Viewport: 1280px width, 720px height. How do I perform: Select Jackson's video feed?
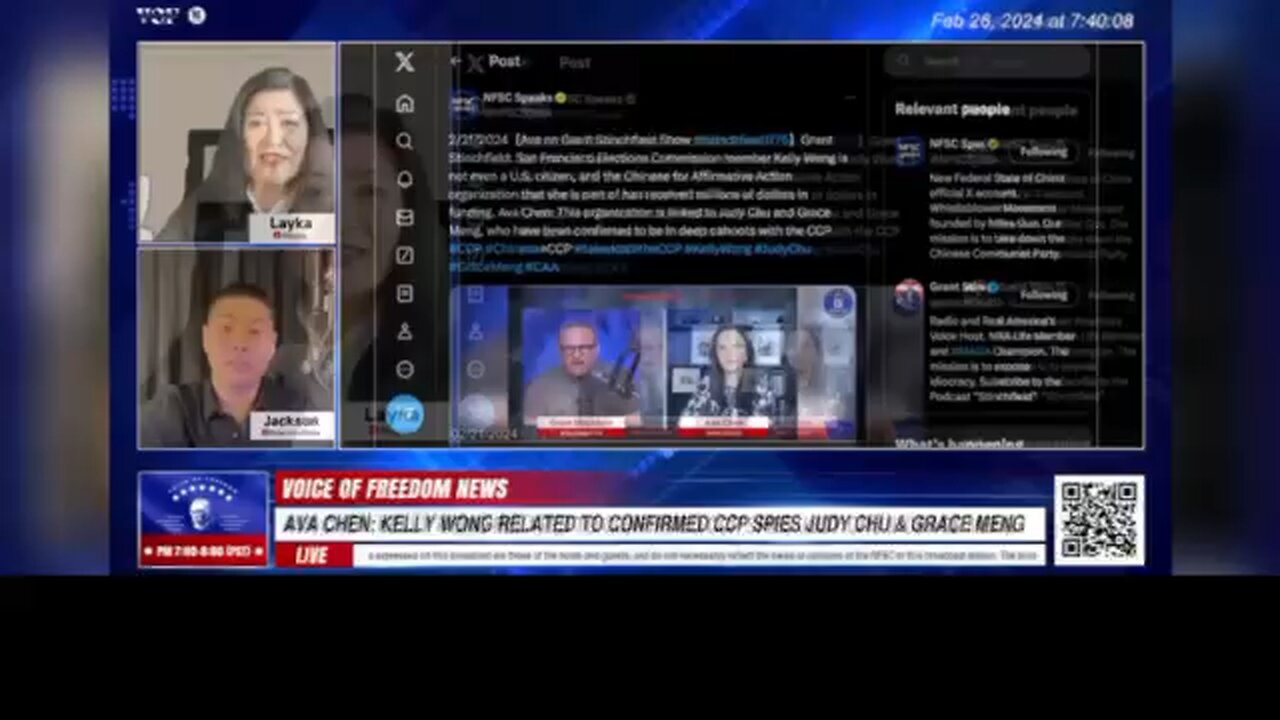(x=237, y=347)
